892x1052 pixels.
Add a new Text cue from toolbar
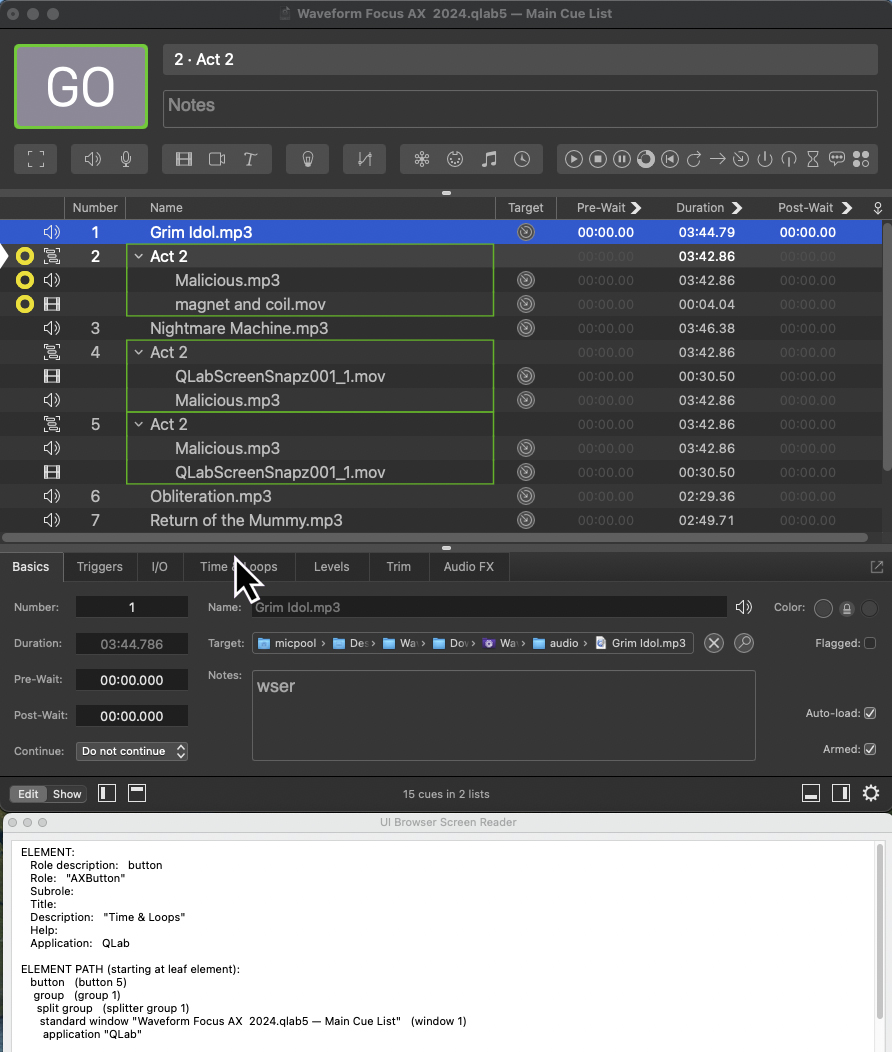tap(250, 159)
